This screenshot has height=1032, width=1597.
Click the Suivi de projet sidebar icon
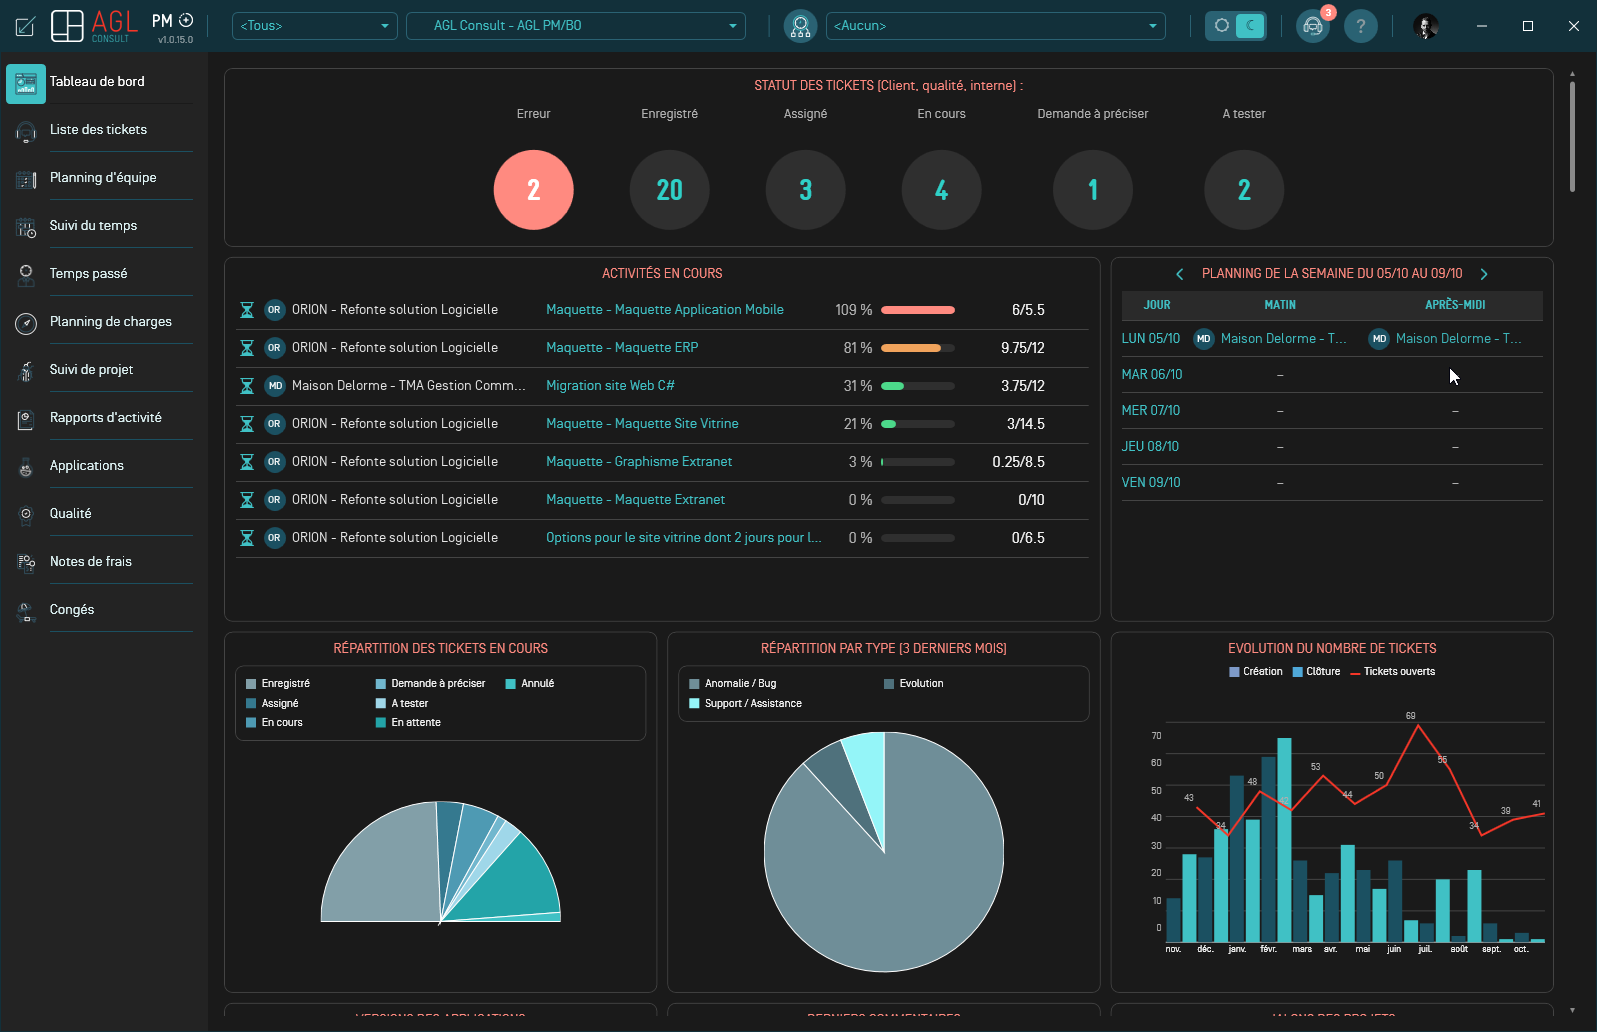point(26,370)
